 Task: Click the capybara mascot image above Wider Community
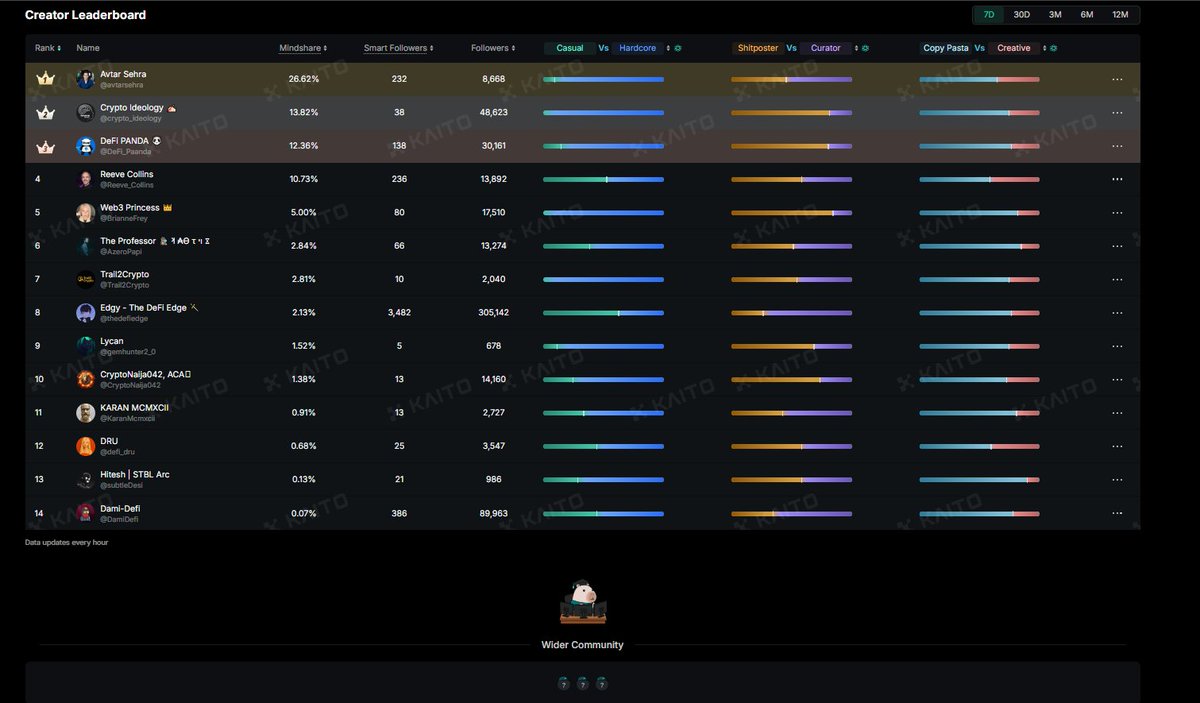(582, 602)
